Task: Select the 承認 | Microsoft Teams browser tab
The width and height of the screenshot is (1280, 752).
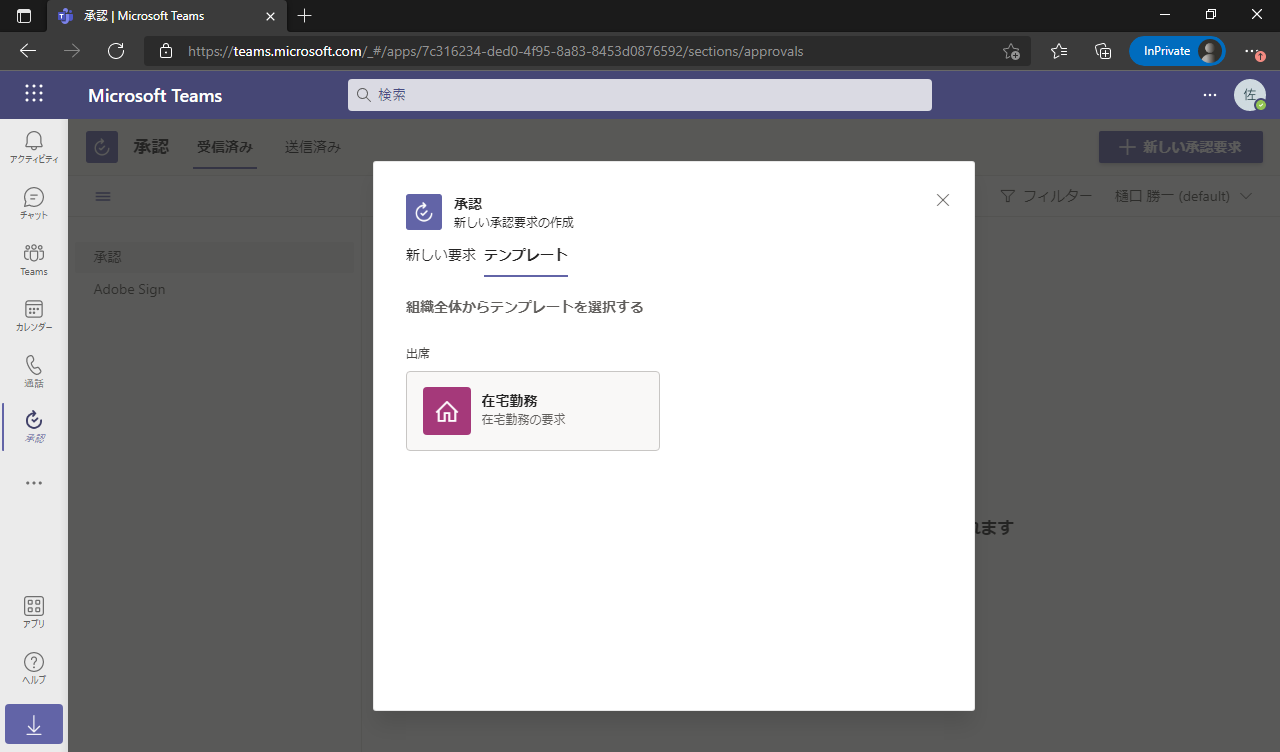Action: (x=165, y=16)
